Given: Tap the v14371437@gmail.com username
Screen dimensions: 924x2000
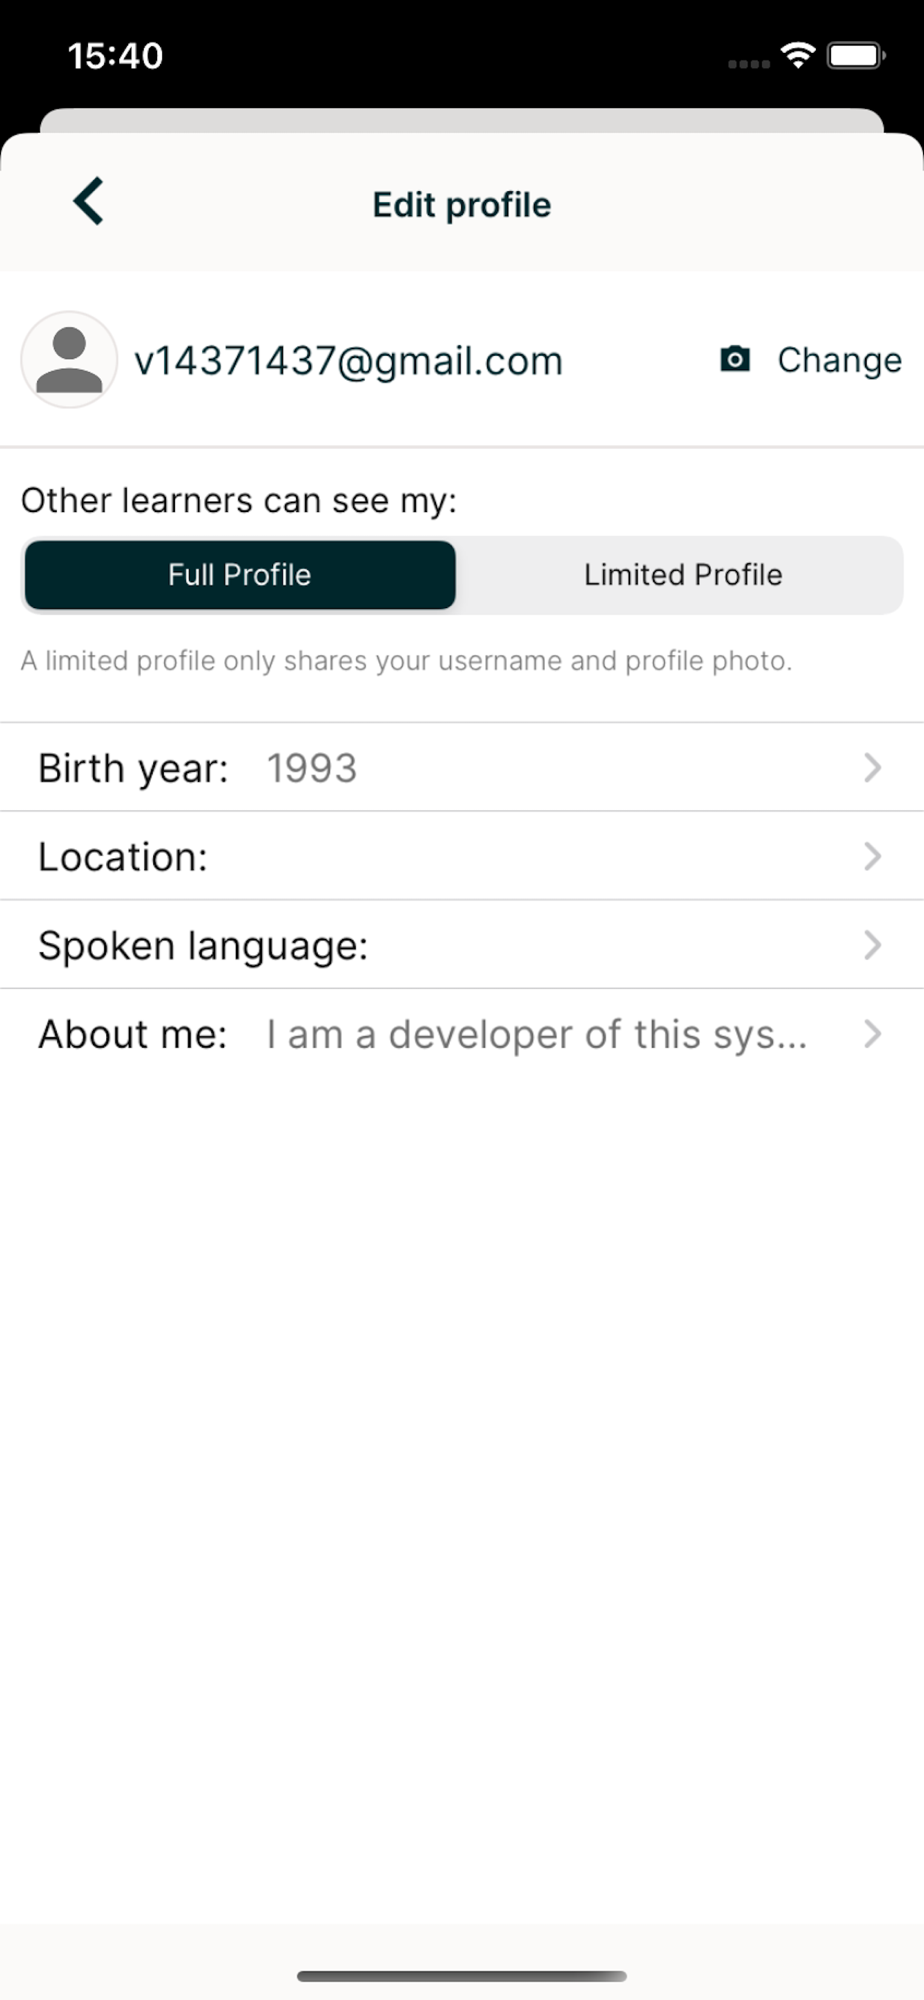Looking at the screenshot, I should (348, 361).
